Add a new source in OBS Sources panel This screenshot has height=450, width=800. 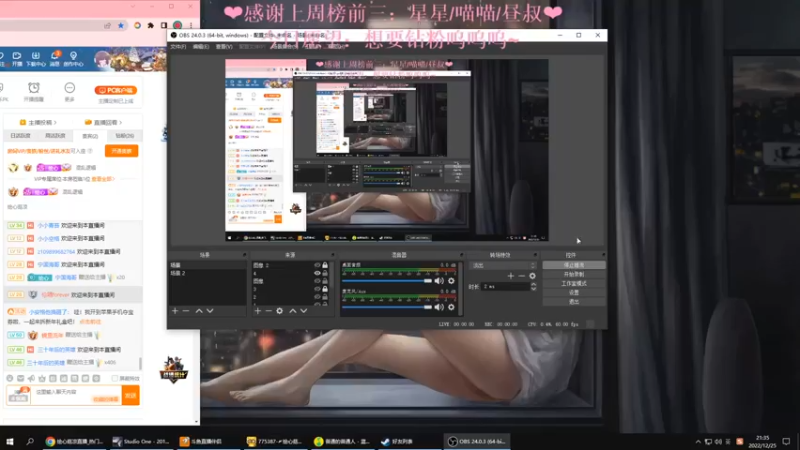click(258, 311)
